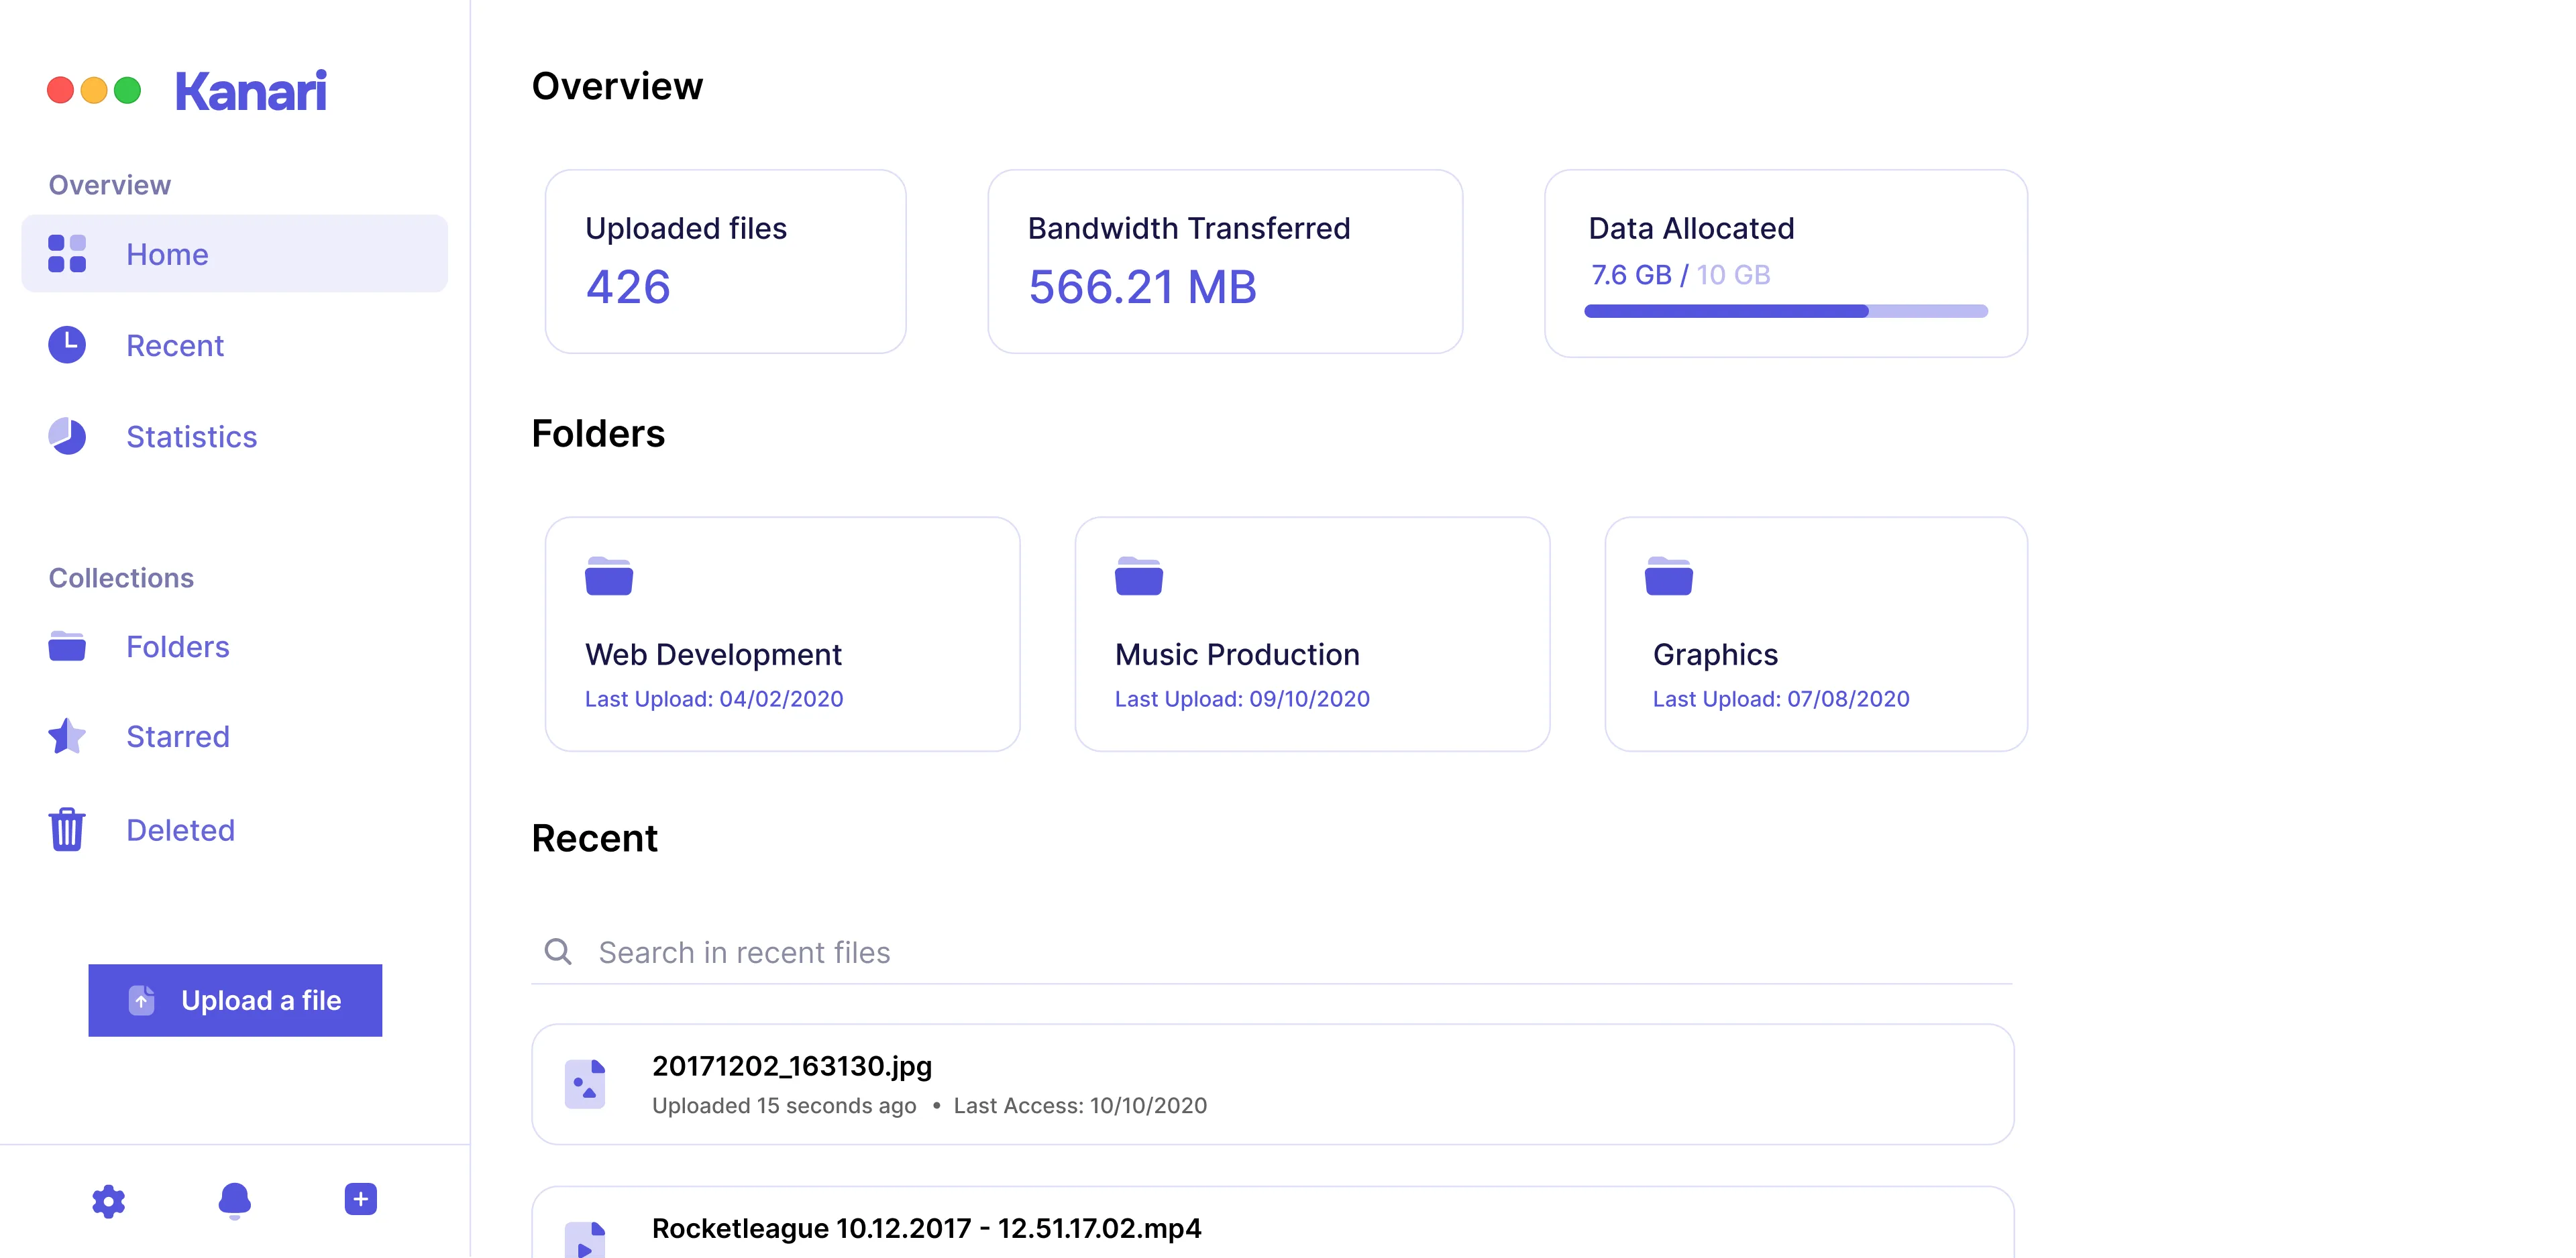Click the Recent clock icon

[67, 345]
